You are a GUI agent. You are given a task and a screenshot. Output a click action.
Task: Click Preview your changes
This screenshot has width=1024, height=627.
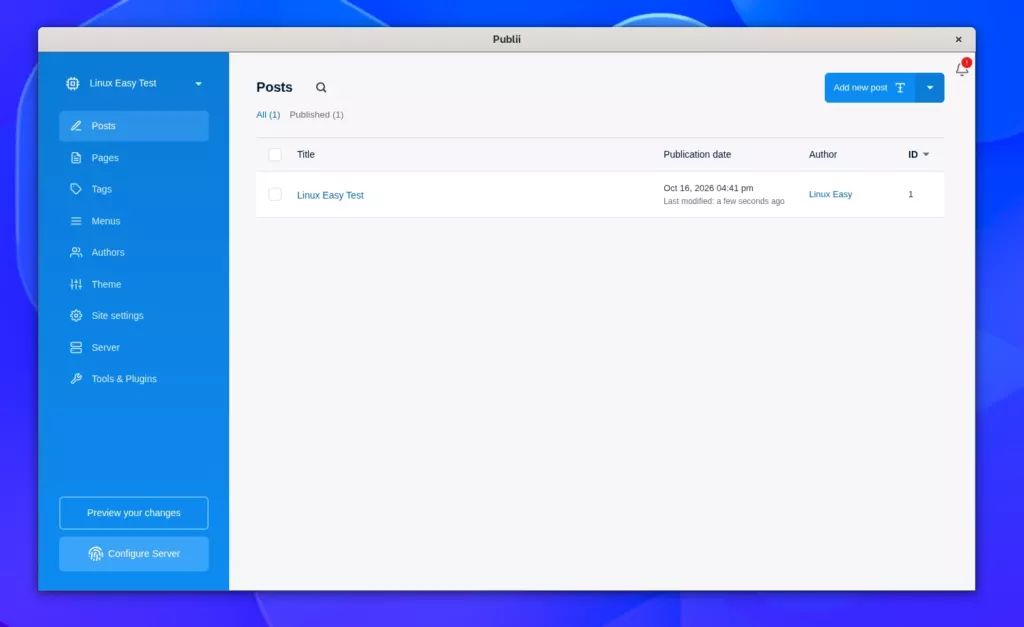134,513
